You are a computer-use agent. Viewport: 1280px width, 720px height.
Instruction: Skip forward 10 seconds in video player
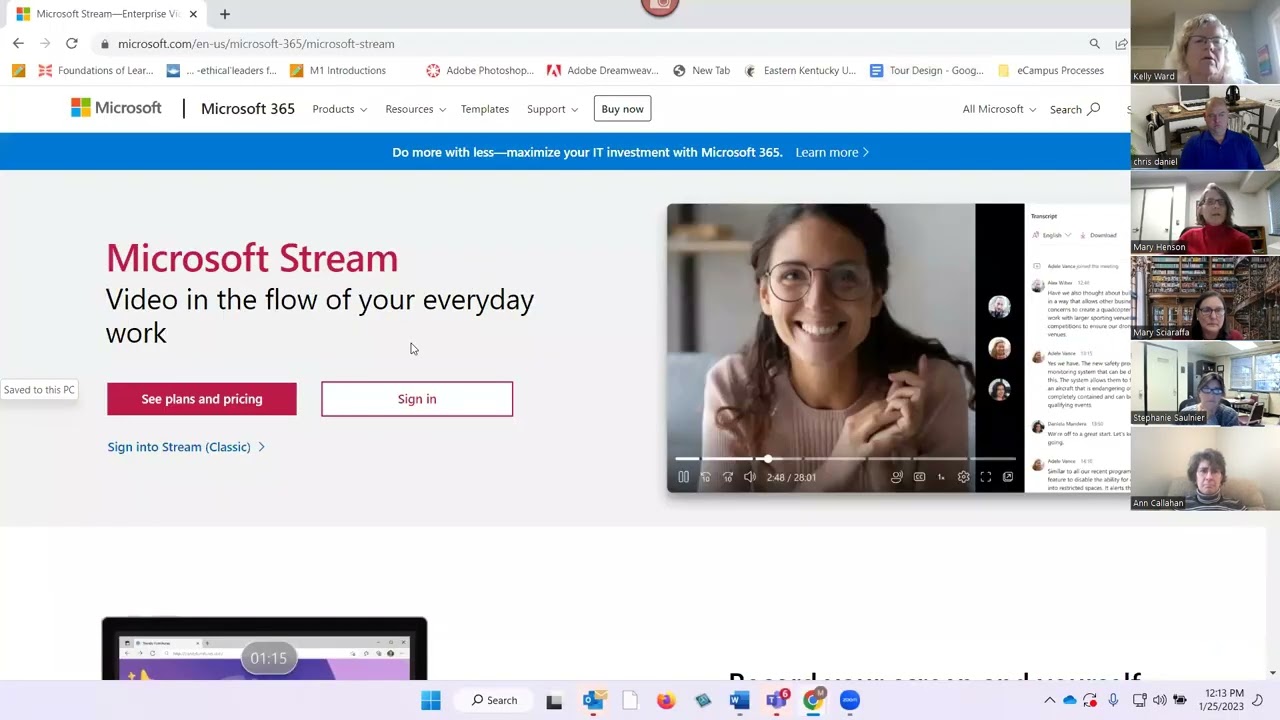[x=728, y=477]
